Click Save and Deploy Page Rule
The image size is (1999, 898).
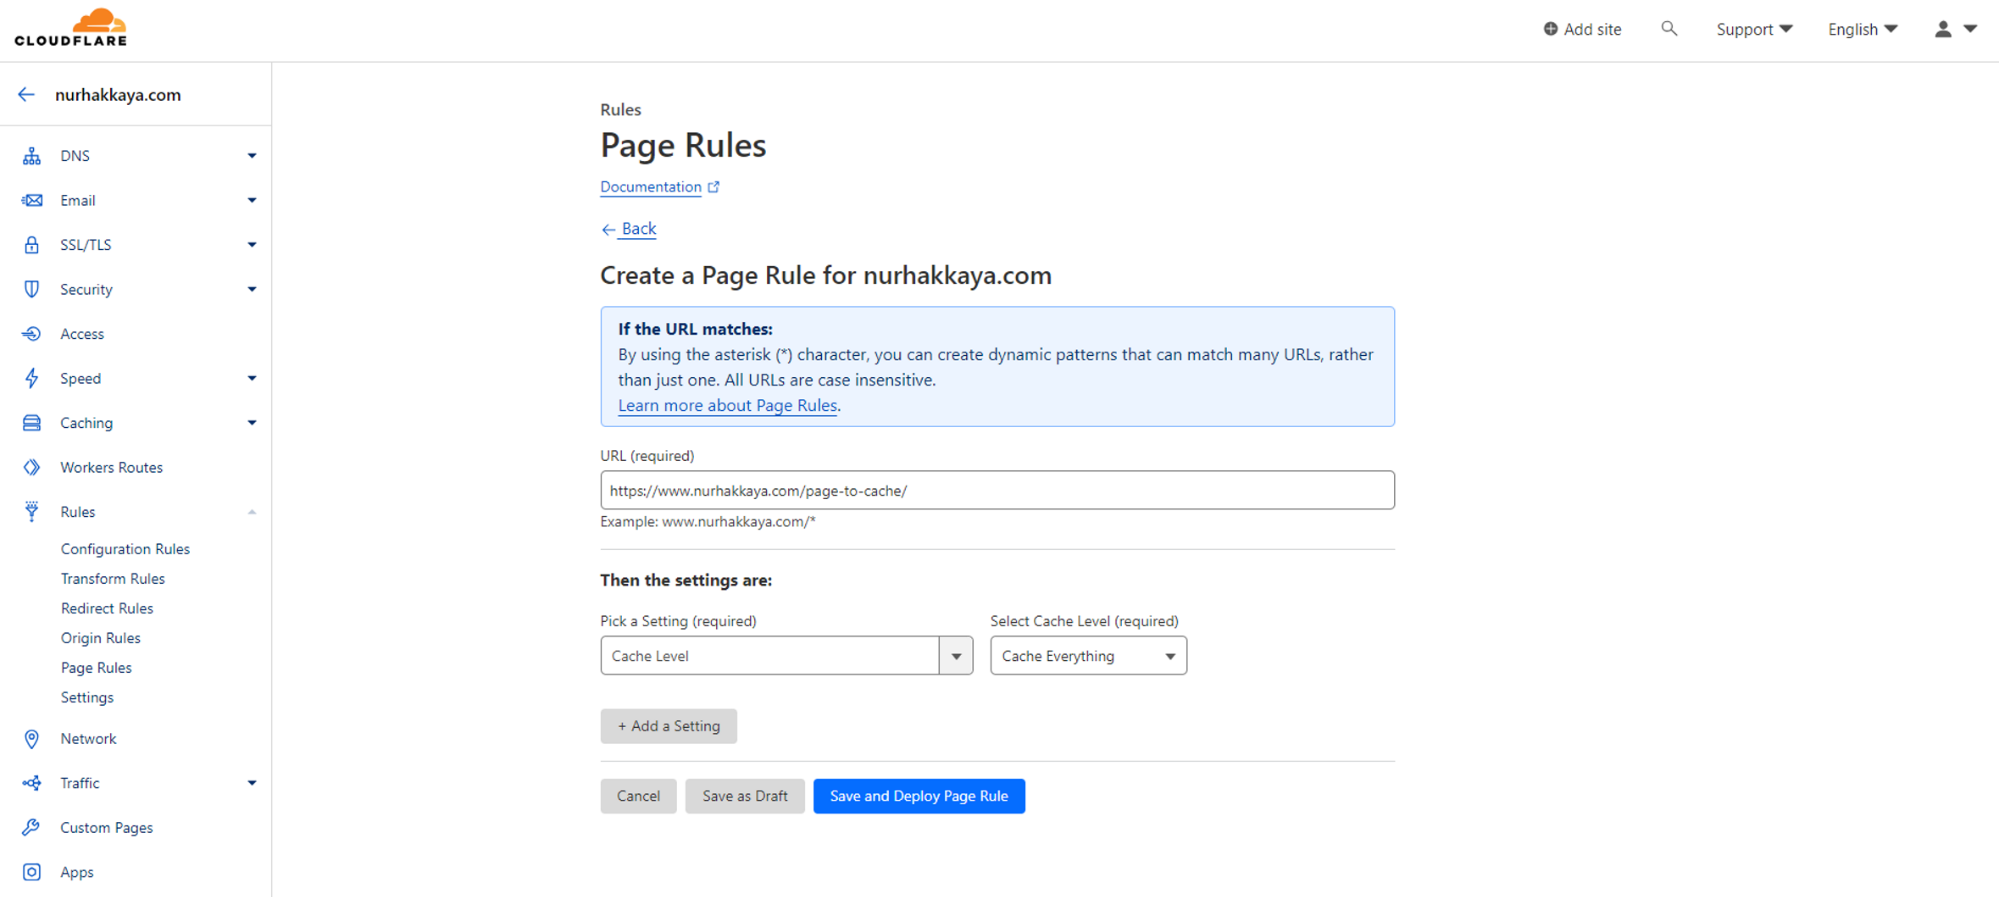tap(919, 796)
